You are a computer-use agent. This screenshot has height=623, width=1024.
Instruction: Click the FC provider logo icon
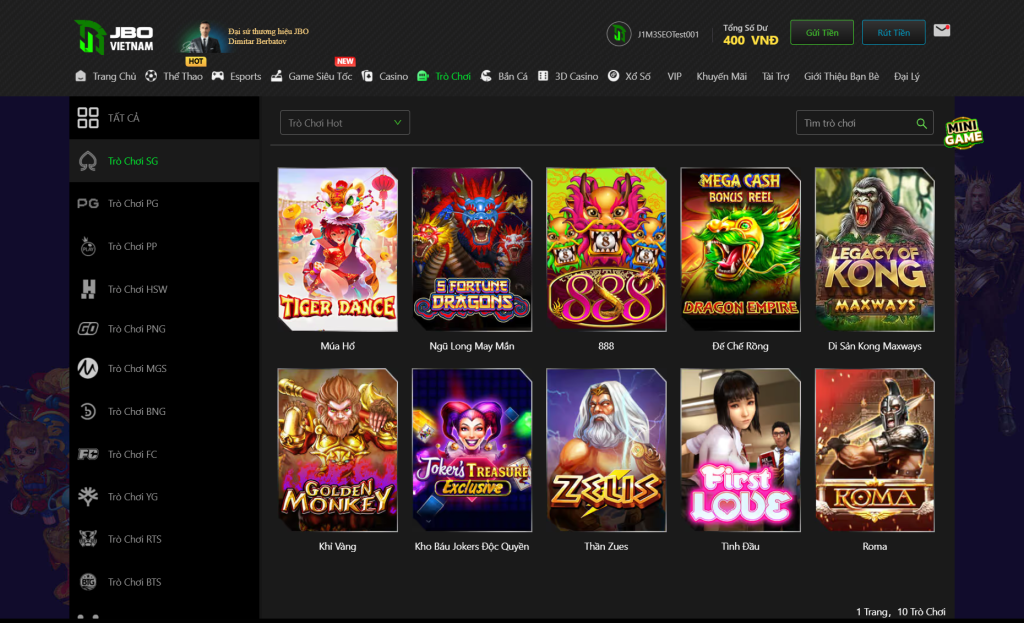pos(88,454)
